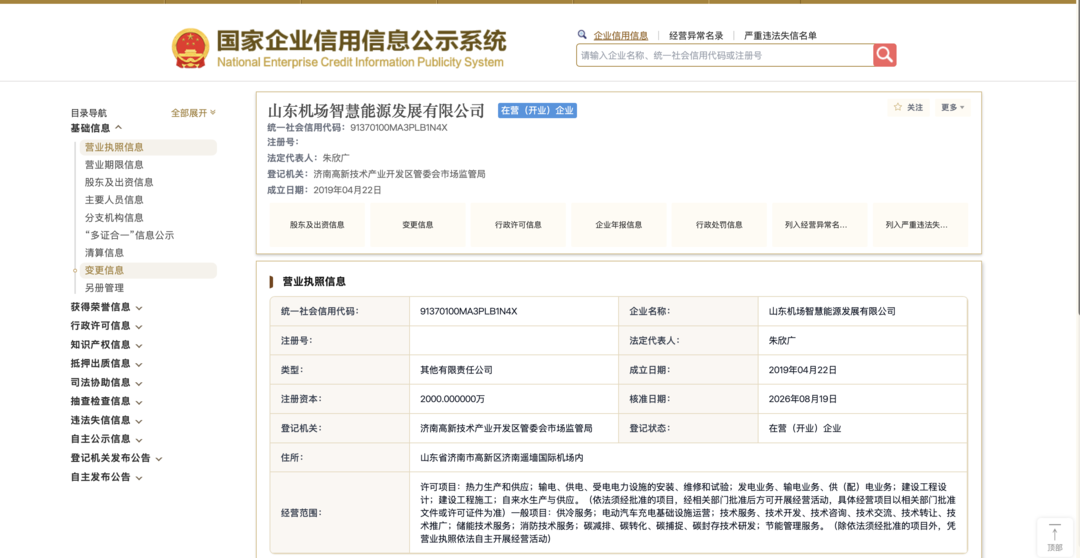Expand 登记机关发布公告 section
Image resolution: width=1080 pixels, height=558 pixels.
[116, 458]
